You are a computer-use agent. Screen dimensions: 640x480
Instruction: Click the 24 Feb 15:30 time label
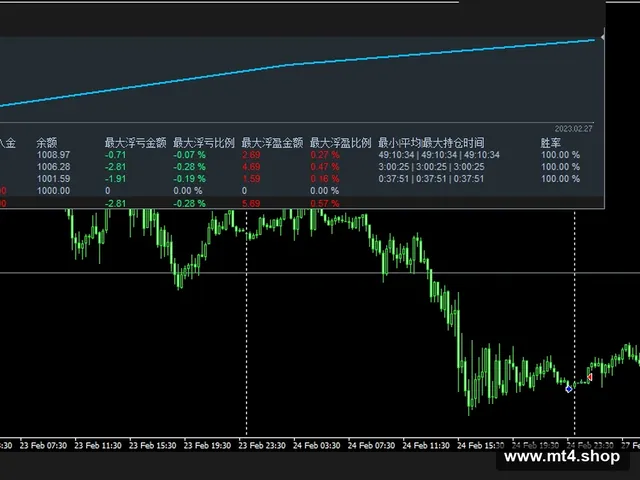click(x=481, y=446)
